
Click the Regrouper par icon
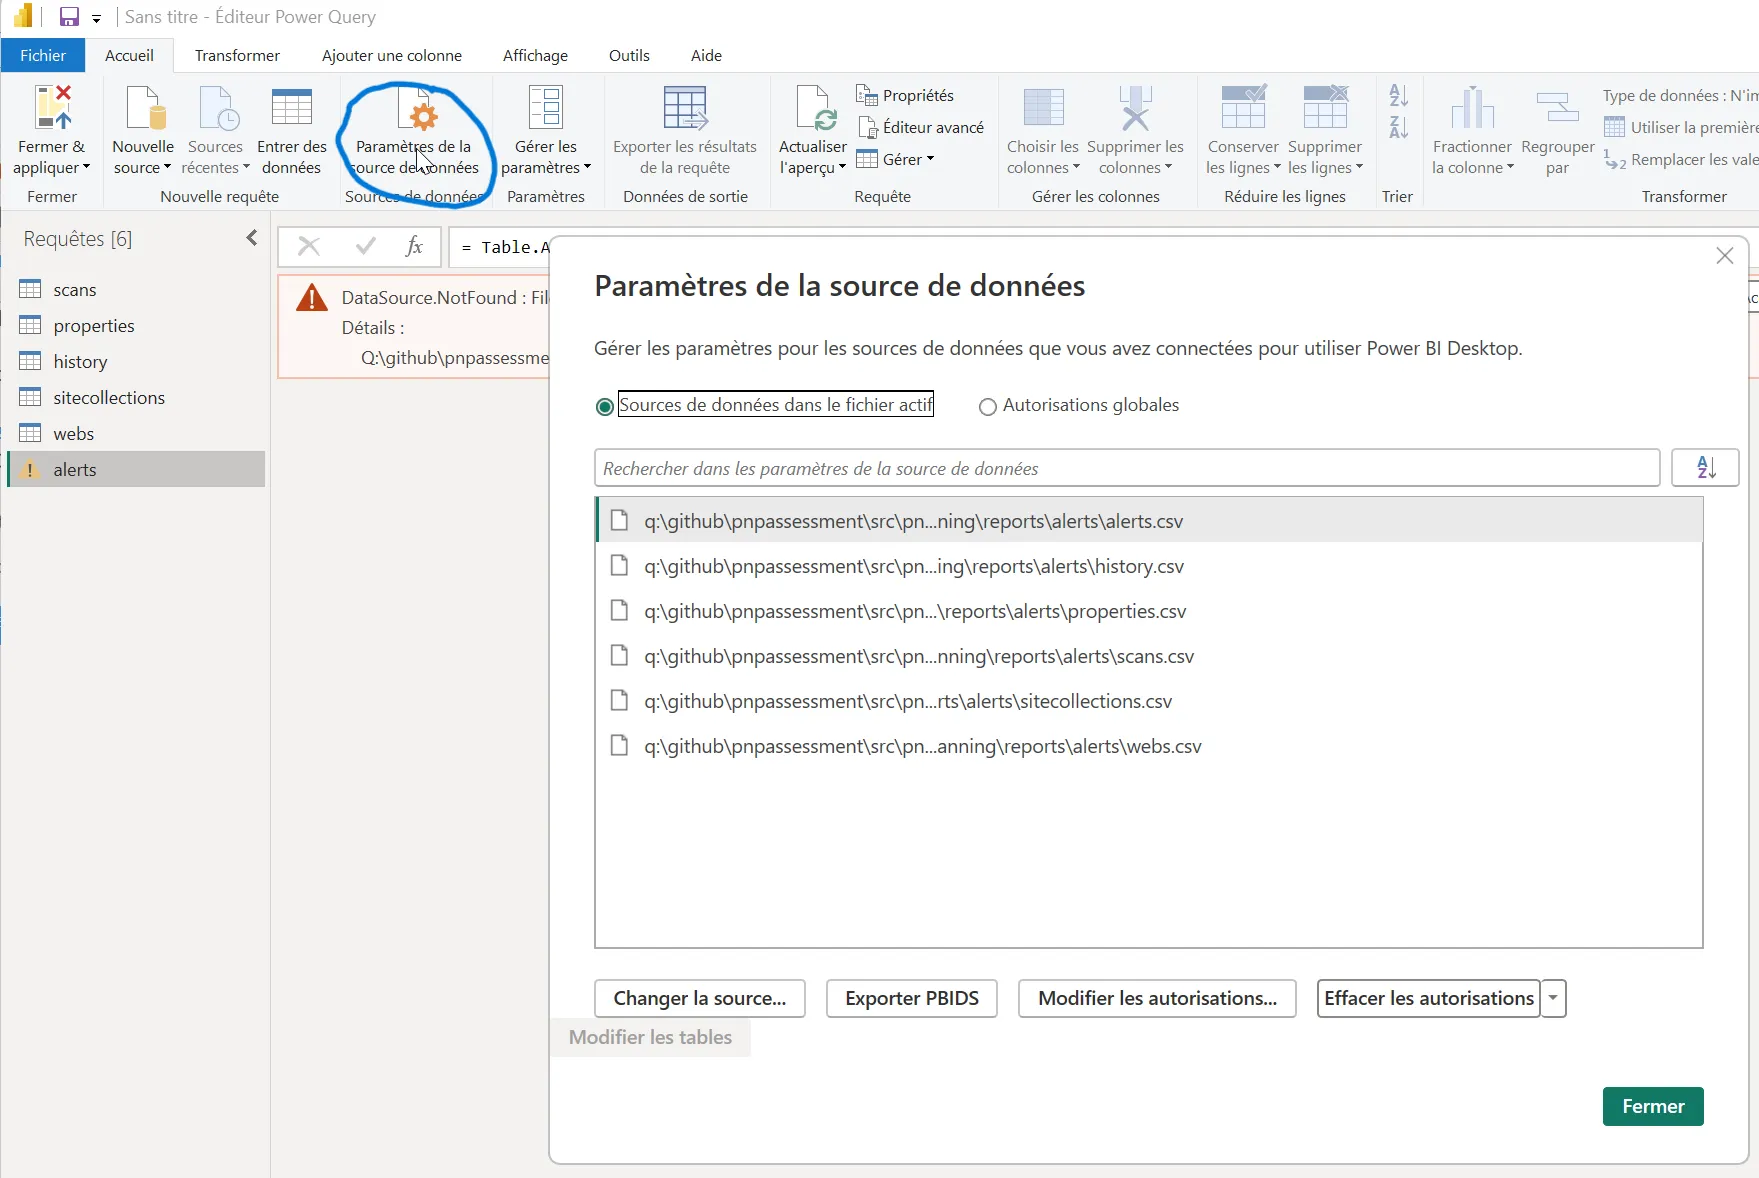click(1556, 108)
